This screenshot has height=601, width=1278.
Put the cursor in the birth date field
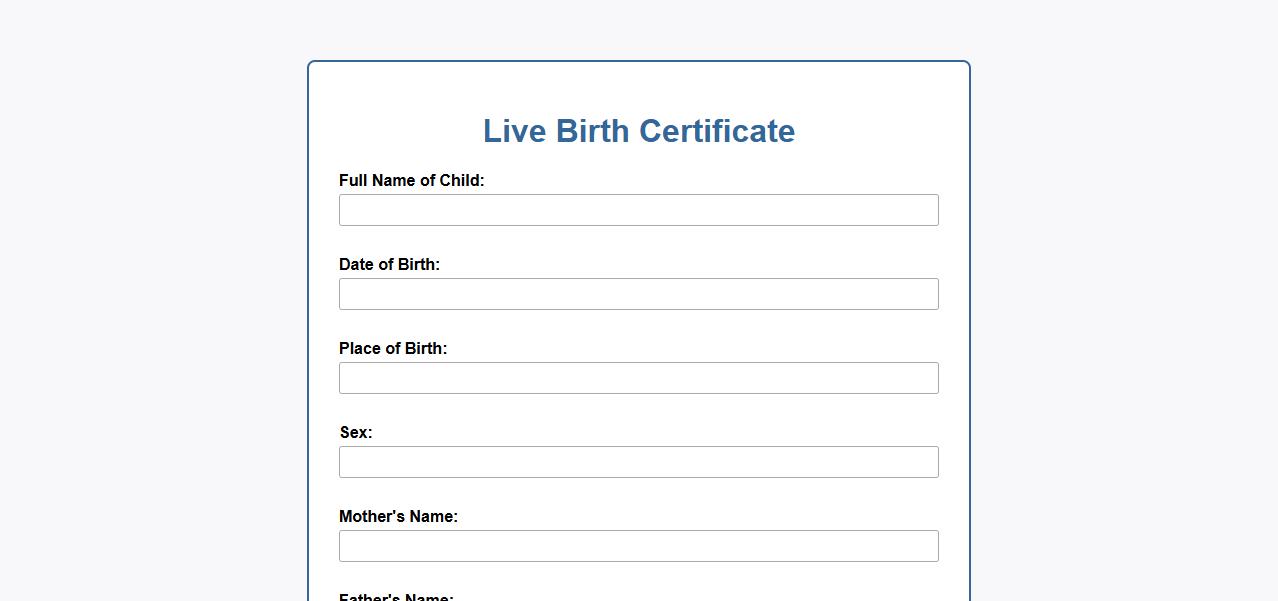point(638,294)
